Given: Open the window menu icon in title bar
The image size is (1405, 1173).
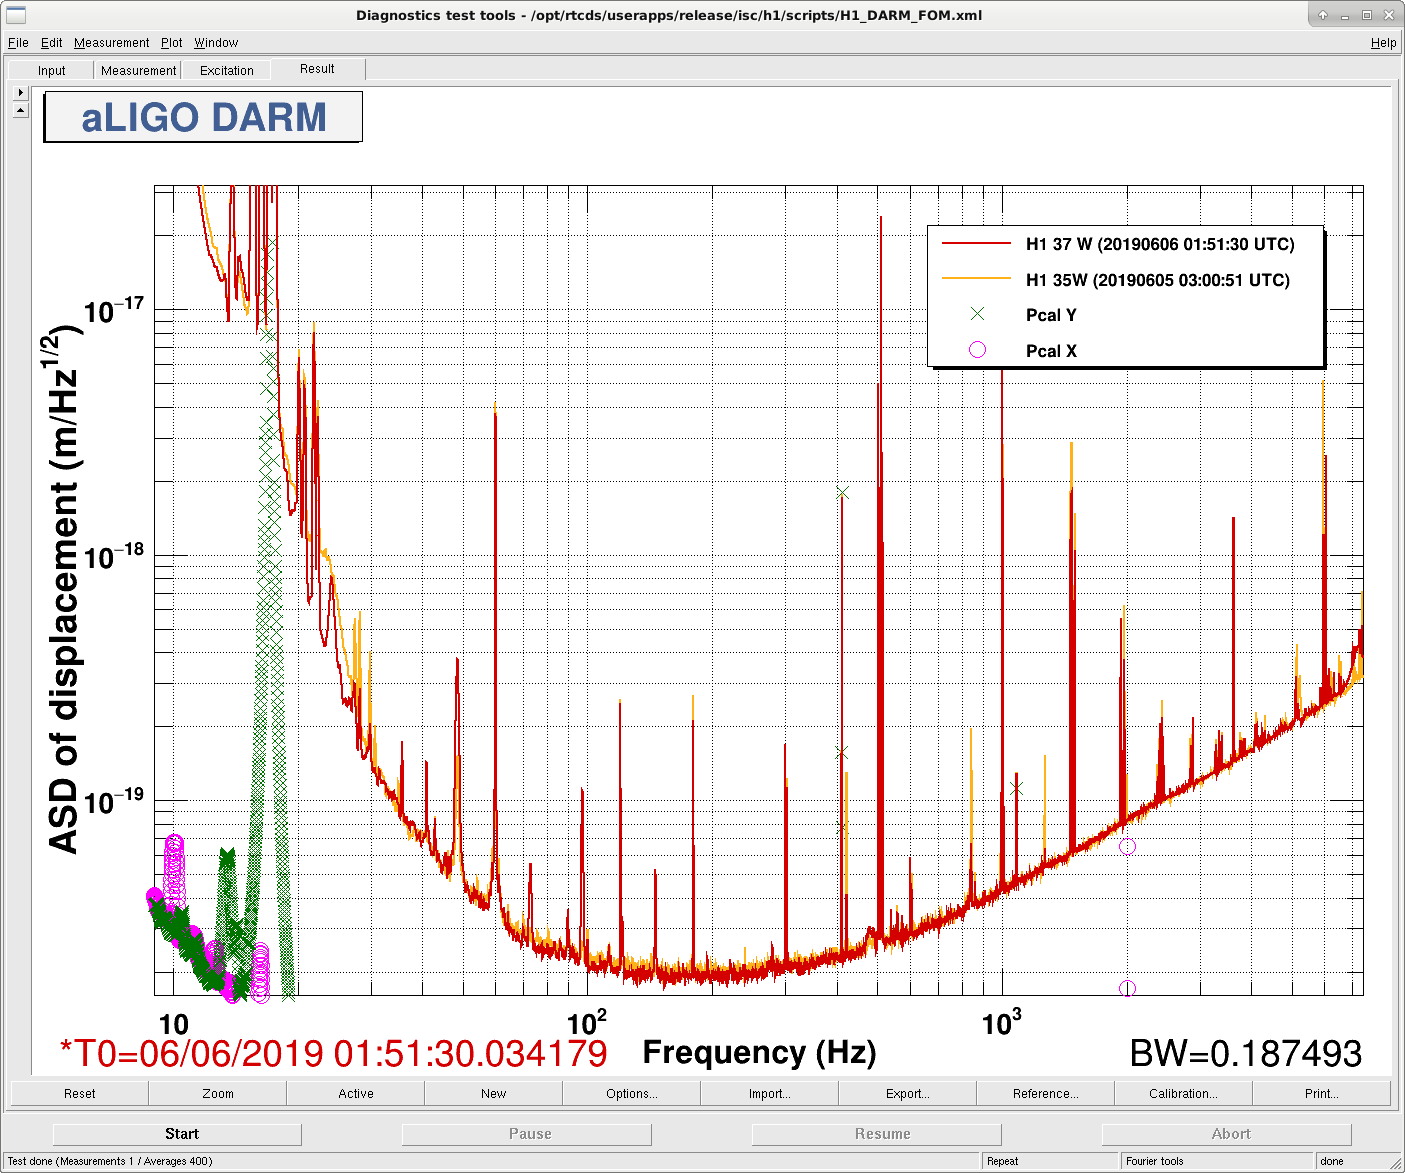Looking at the screenshot, I should tap(16, 14).
